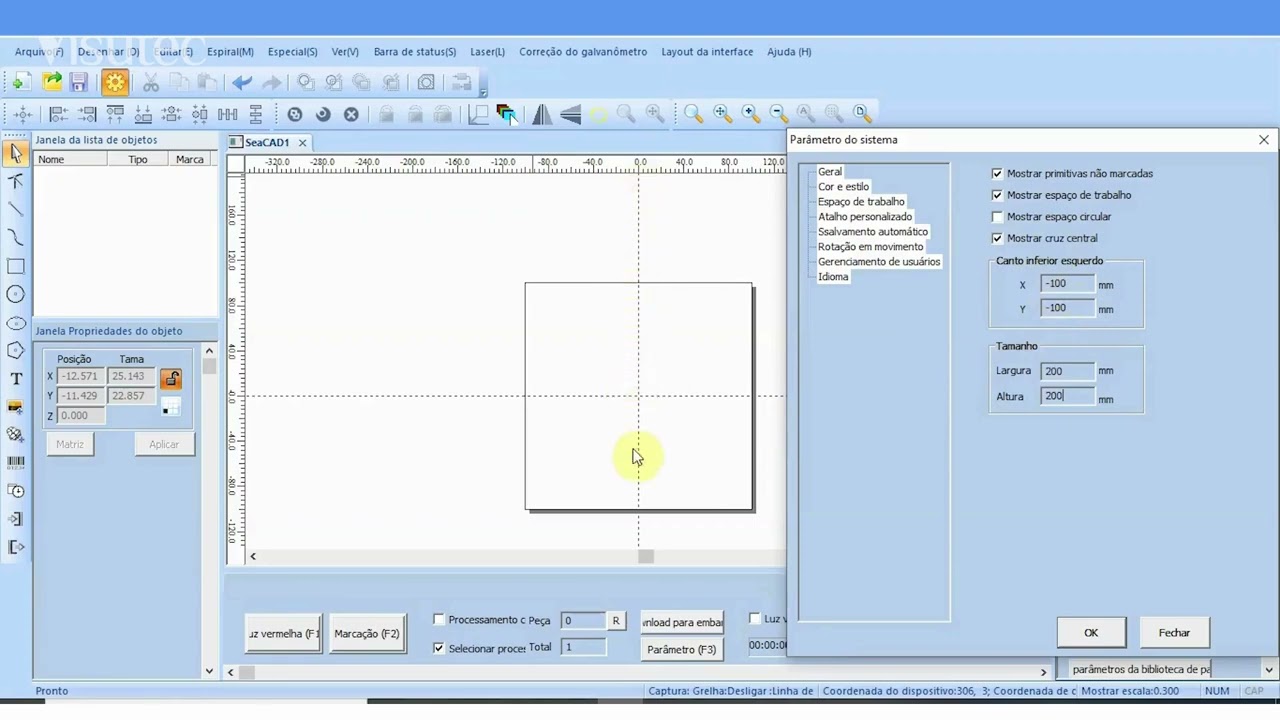Image resolution: width=1280 pixels, height=720 pixels.
Task: Click the new file icon
Action: click(x=21, y=82)
